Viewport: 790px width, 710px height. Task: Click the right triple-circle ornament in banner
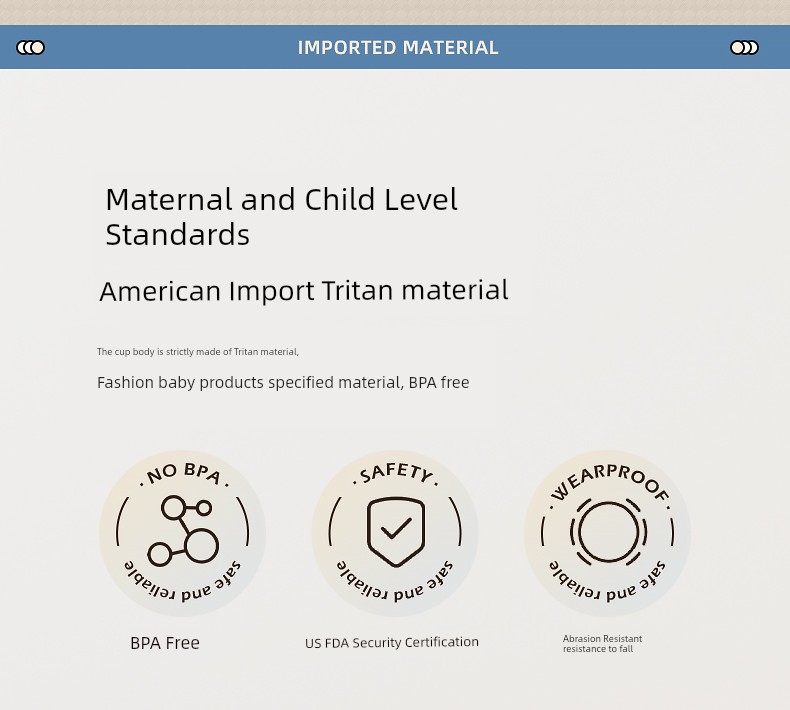point(744,47)
